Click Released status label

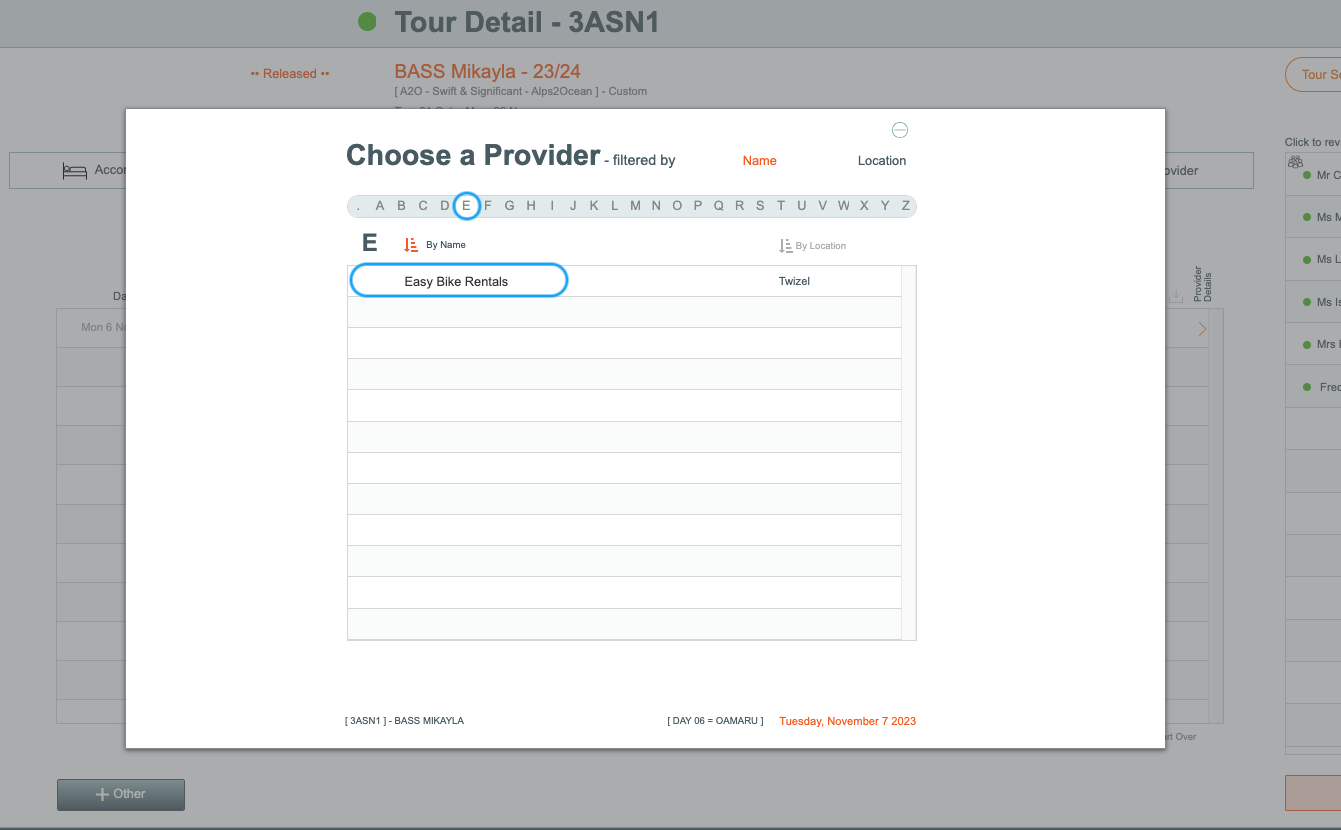pos(290,74)
